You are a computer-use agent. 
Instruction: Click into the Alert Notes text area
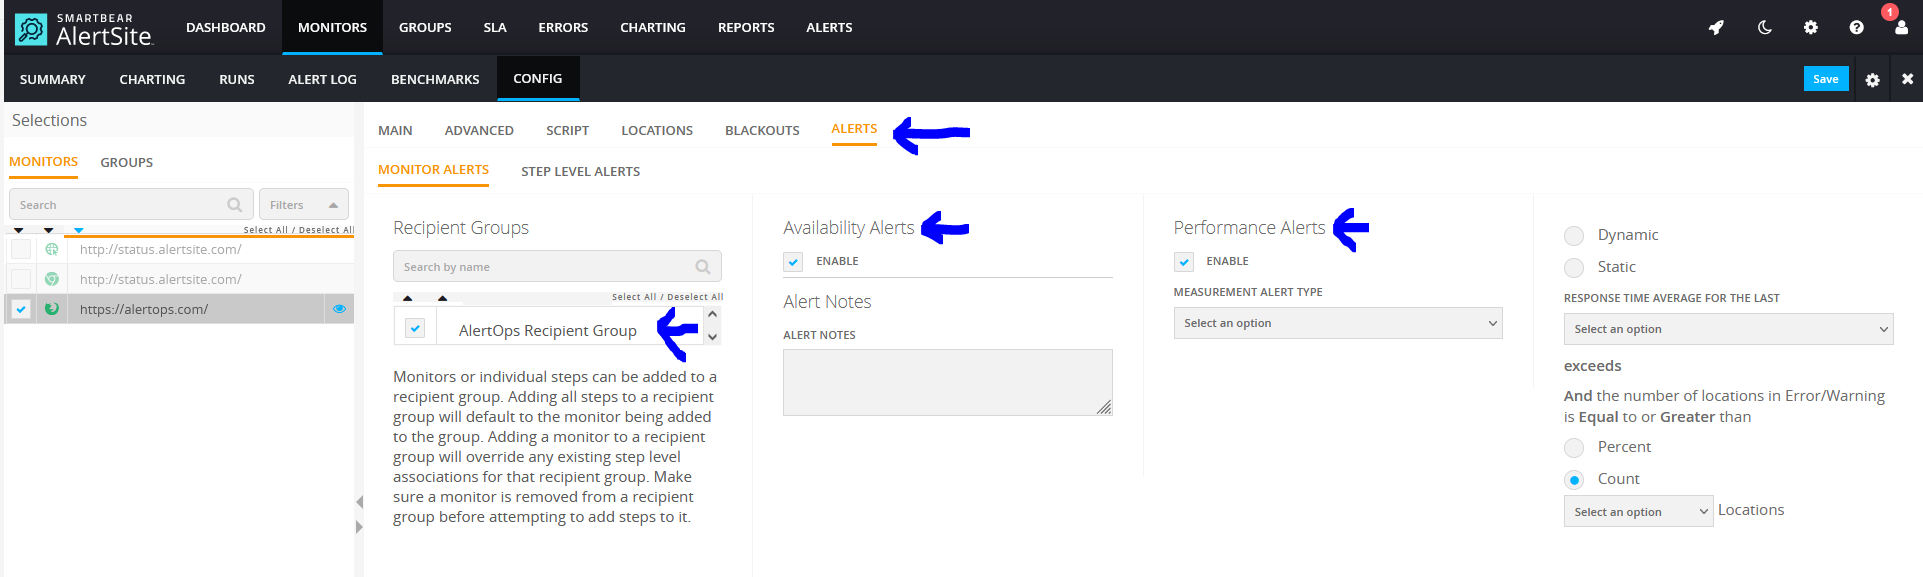coord(946,382)
